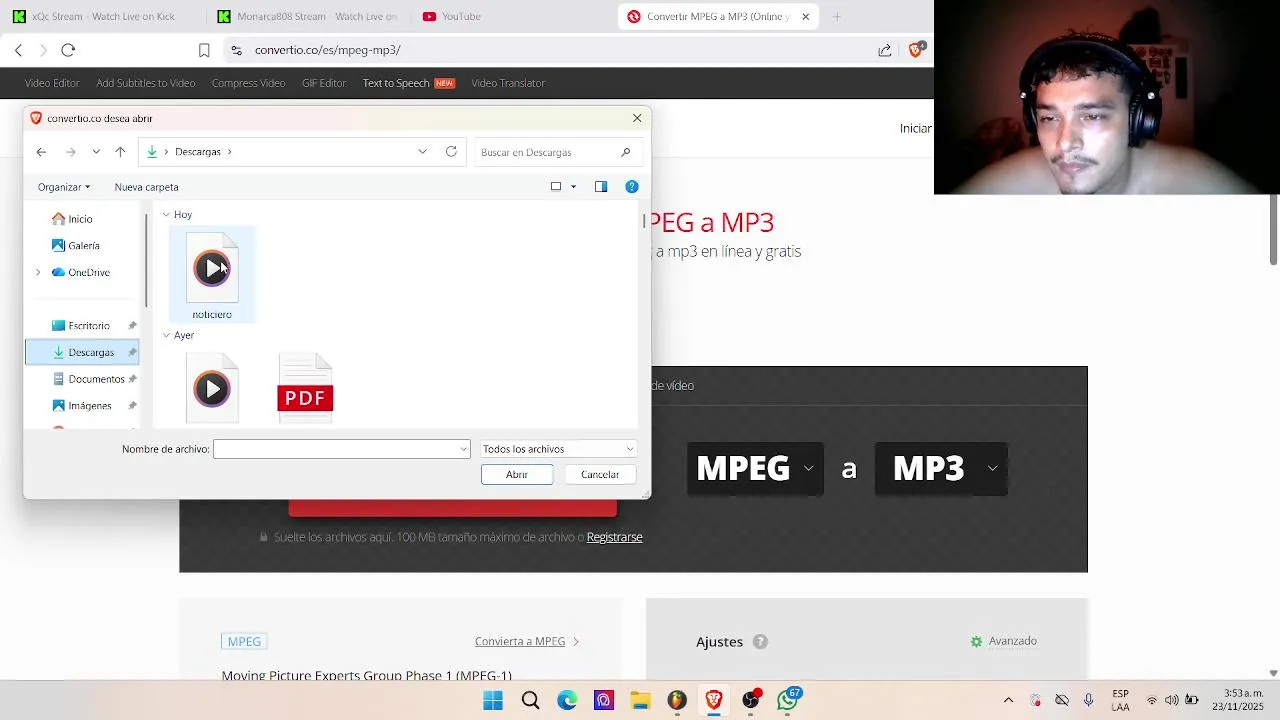Click the Cancelar button
Screen dimensions: 1280x720
pos(600,475)
